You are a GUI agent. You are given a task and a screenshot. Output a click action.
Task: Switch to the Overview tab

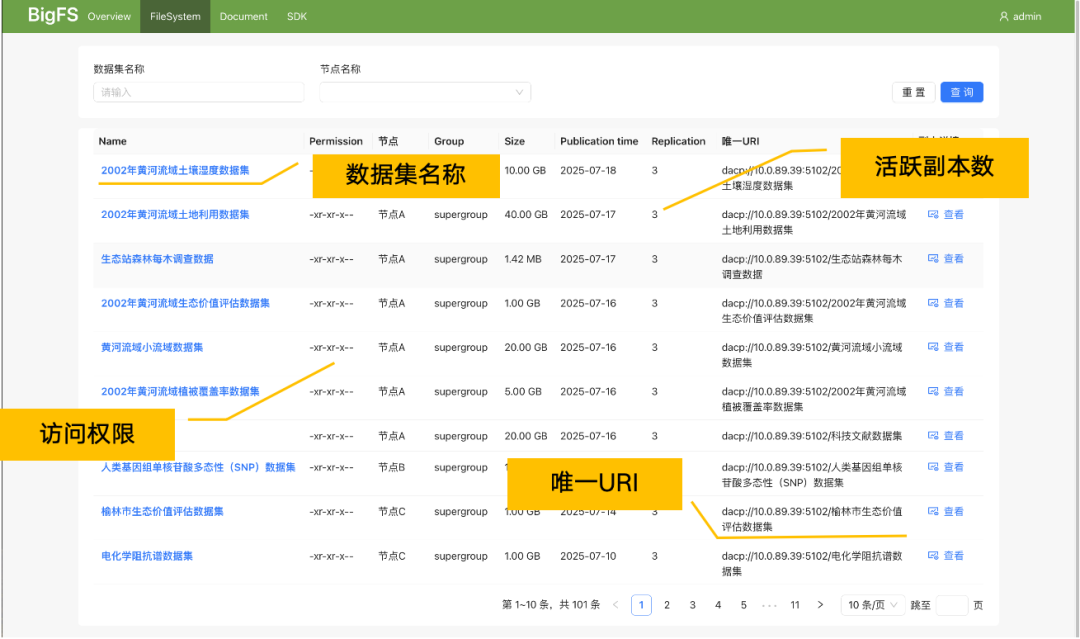tap(109, 17)
